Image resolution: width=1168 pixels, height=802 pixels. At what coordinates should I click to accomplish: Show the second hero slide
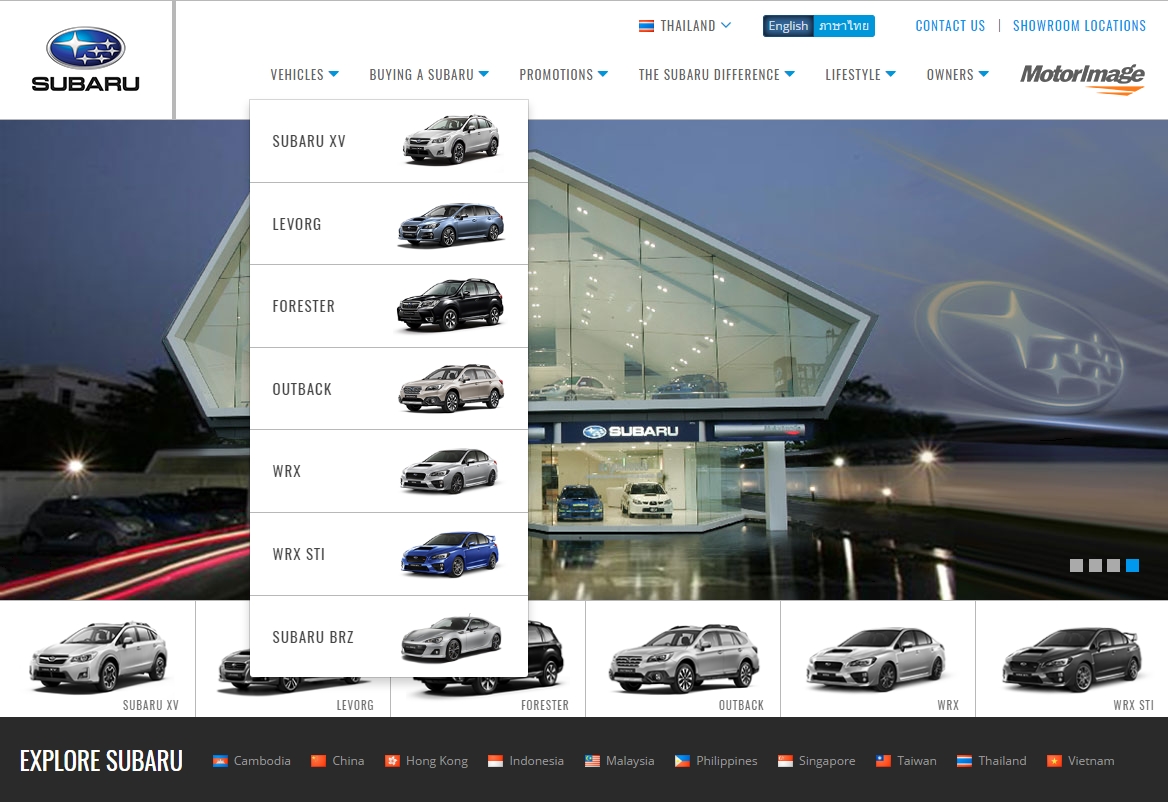[x=1095, y=565]
